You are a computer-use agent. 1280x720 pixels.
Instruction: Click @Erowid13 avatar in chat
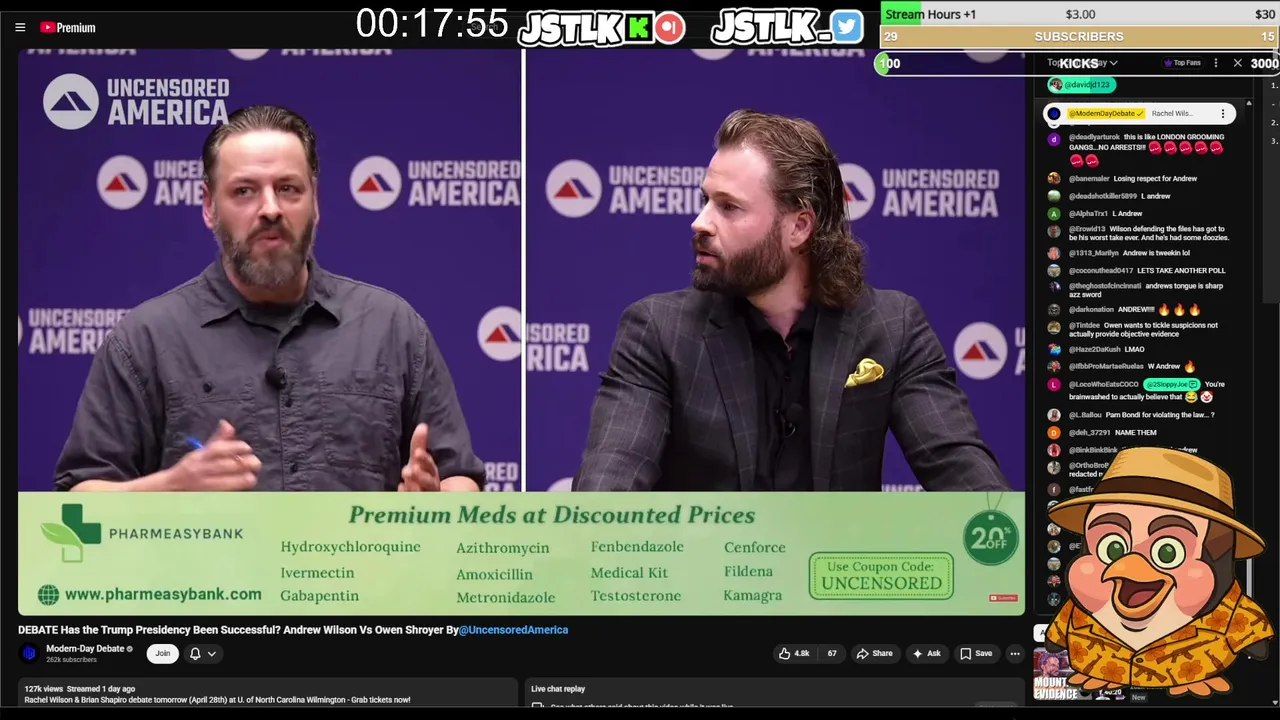[1054, 231]
